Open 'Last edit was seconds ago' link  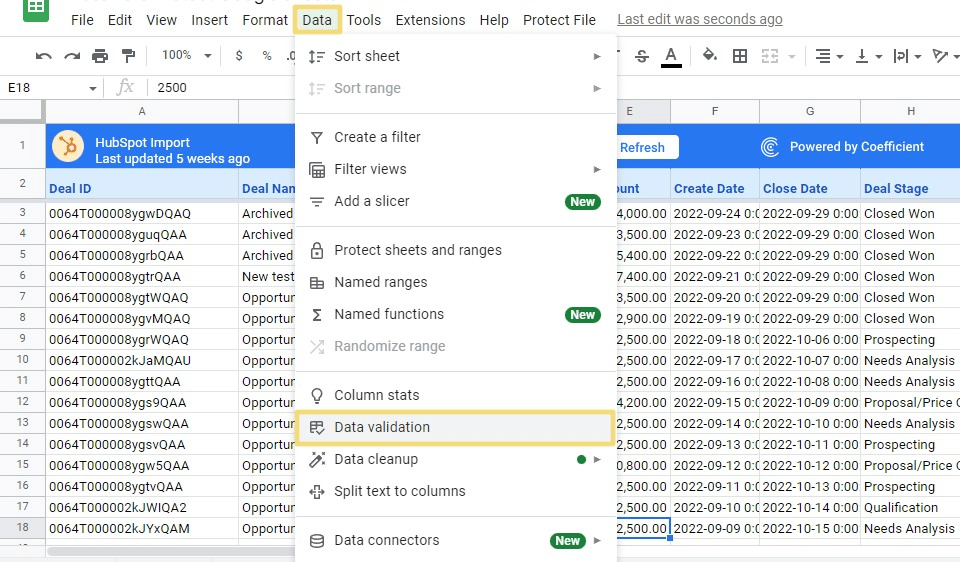pos(700,20)
